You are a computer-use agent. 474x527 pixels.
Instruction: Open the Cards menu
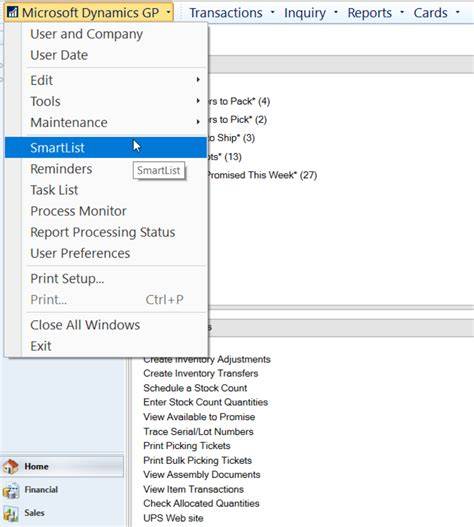pos(430,13)
